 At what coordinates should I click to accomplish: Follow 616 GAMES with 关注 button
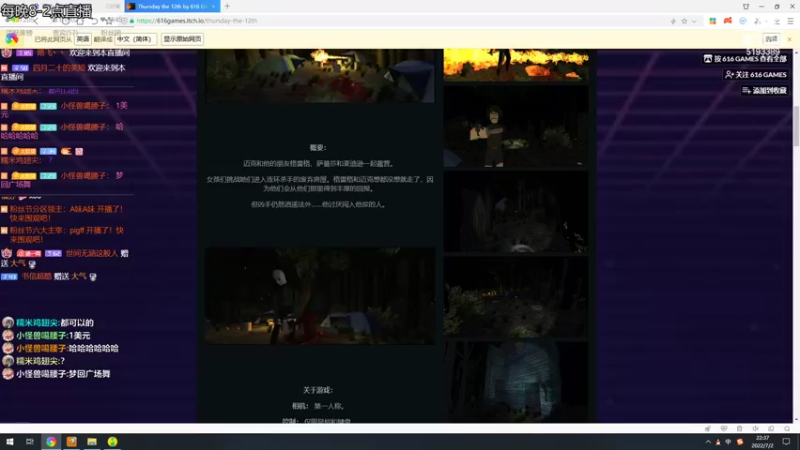pos(756,74)
